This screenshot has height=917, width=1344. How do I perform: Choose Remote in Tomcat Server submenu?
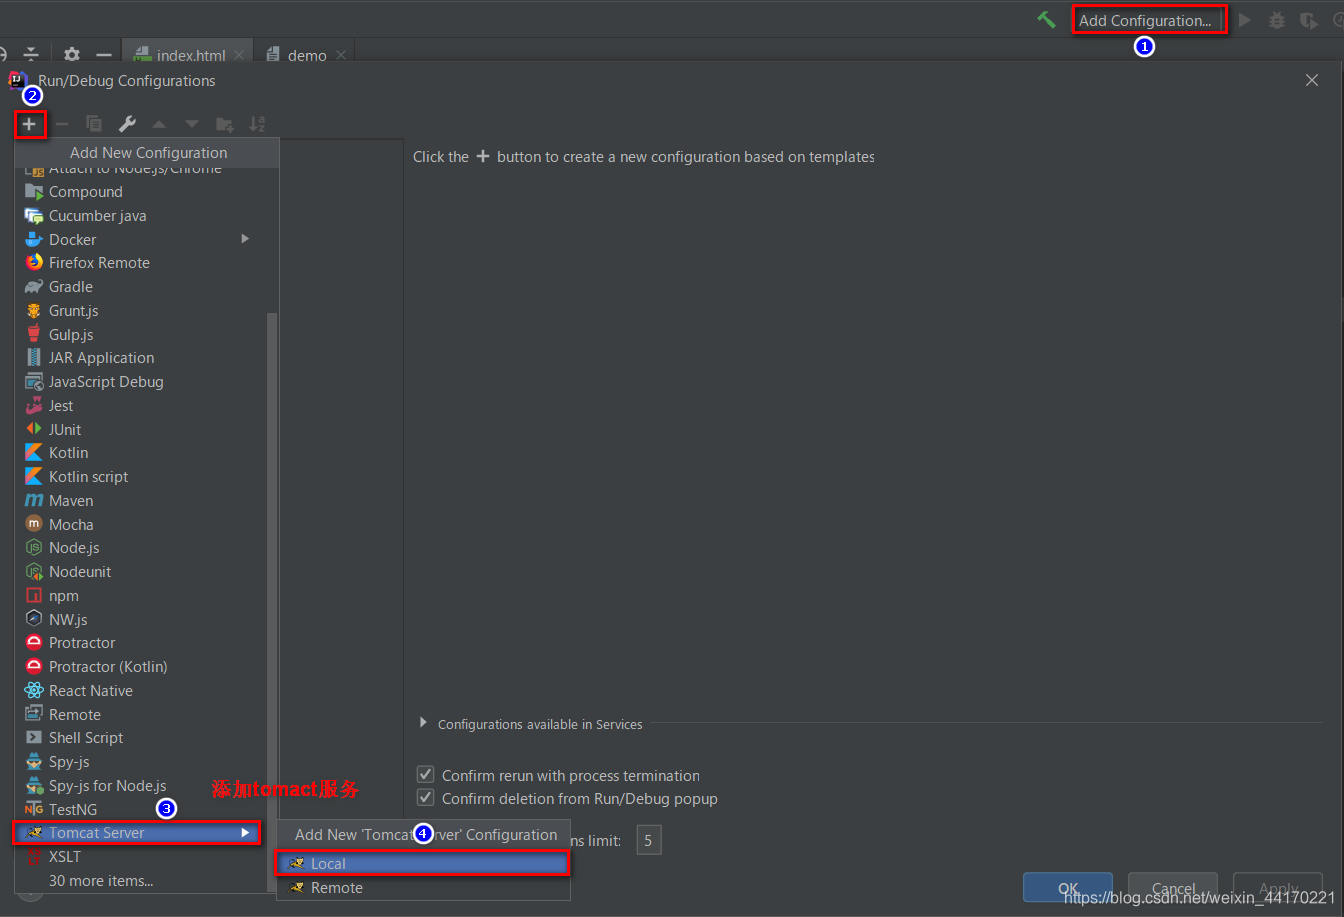[422, 888]
